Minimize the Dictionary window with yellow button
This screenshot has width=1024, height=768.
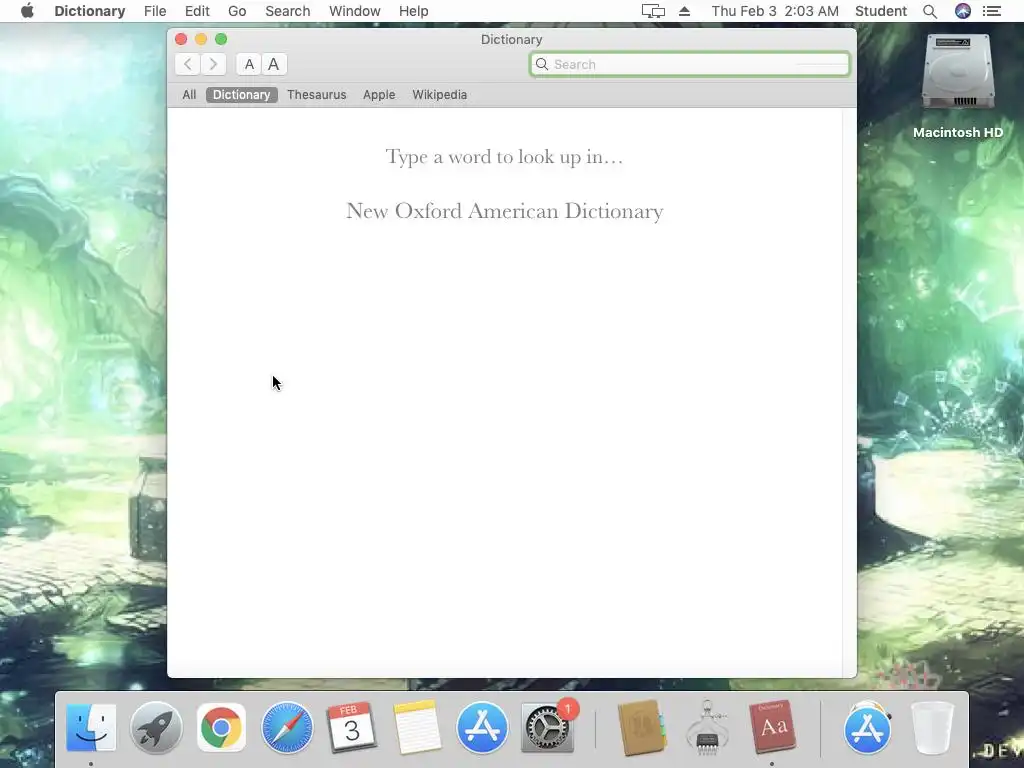coord(201,39)
